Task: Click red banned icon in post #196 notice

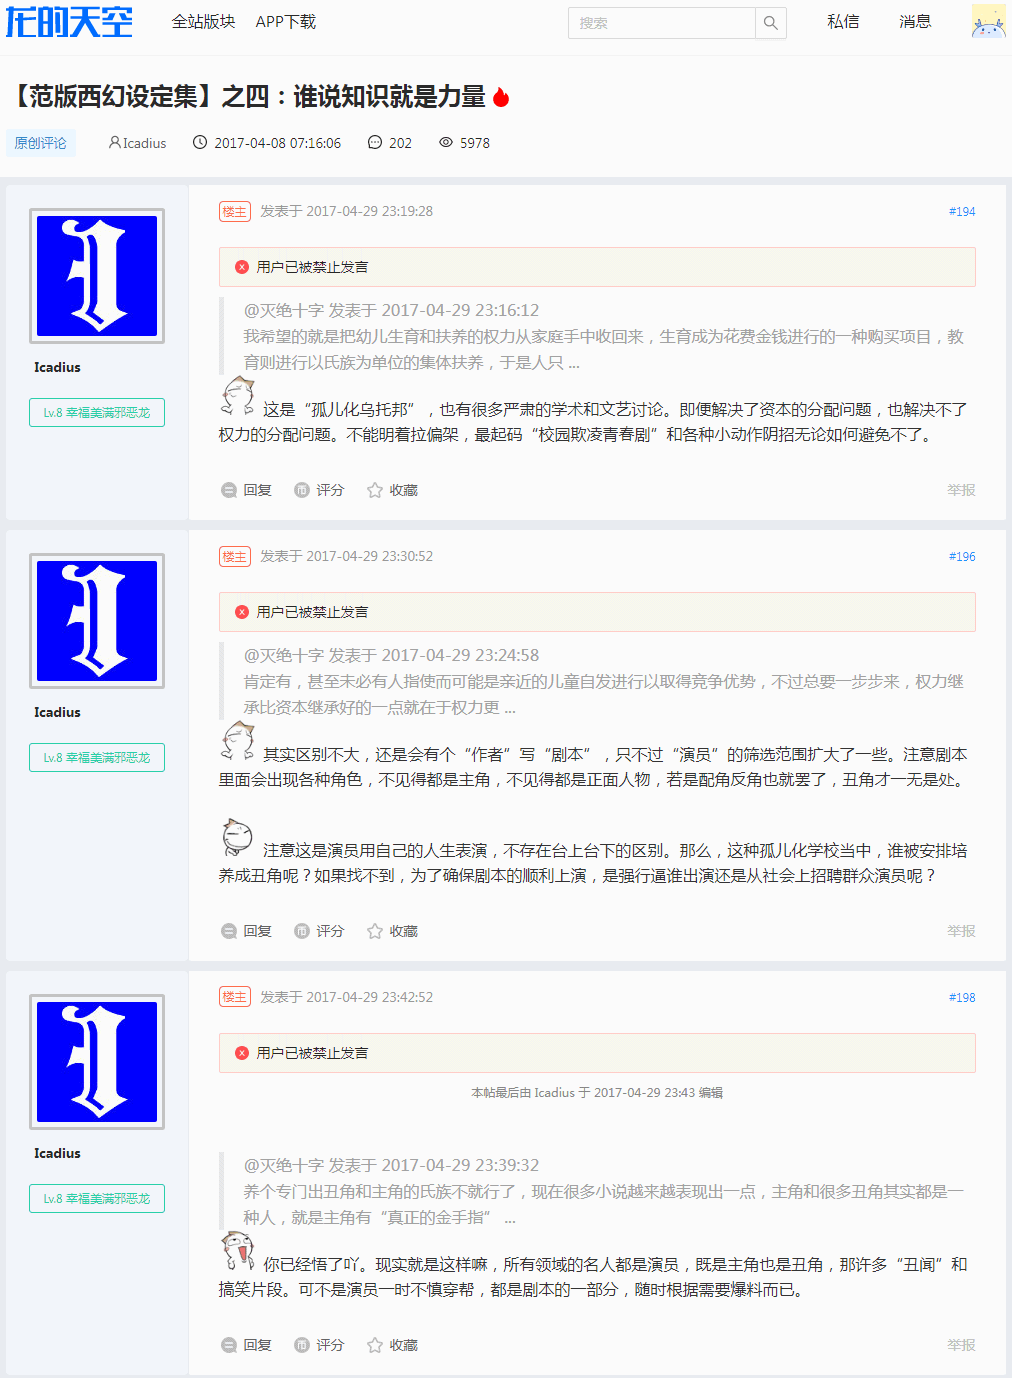Action: point(242,612)
